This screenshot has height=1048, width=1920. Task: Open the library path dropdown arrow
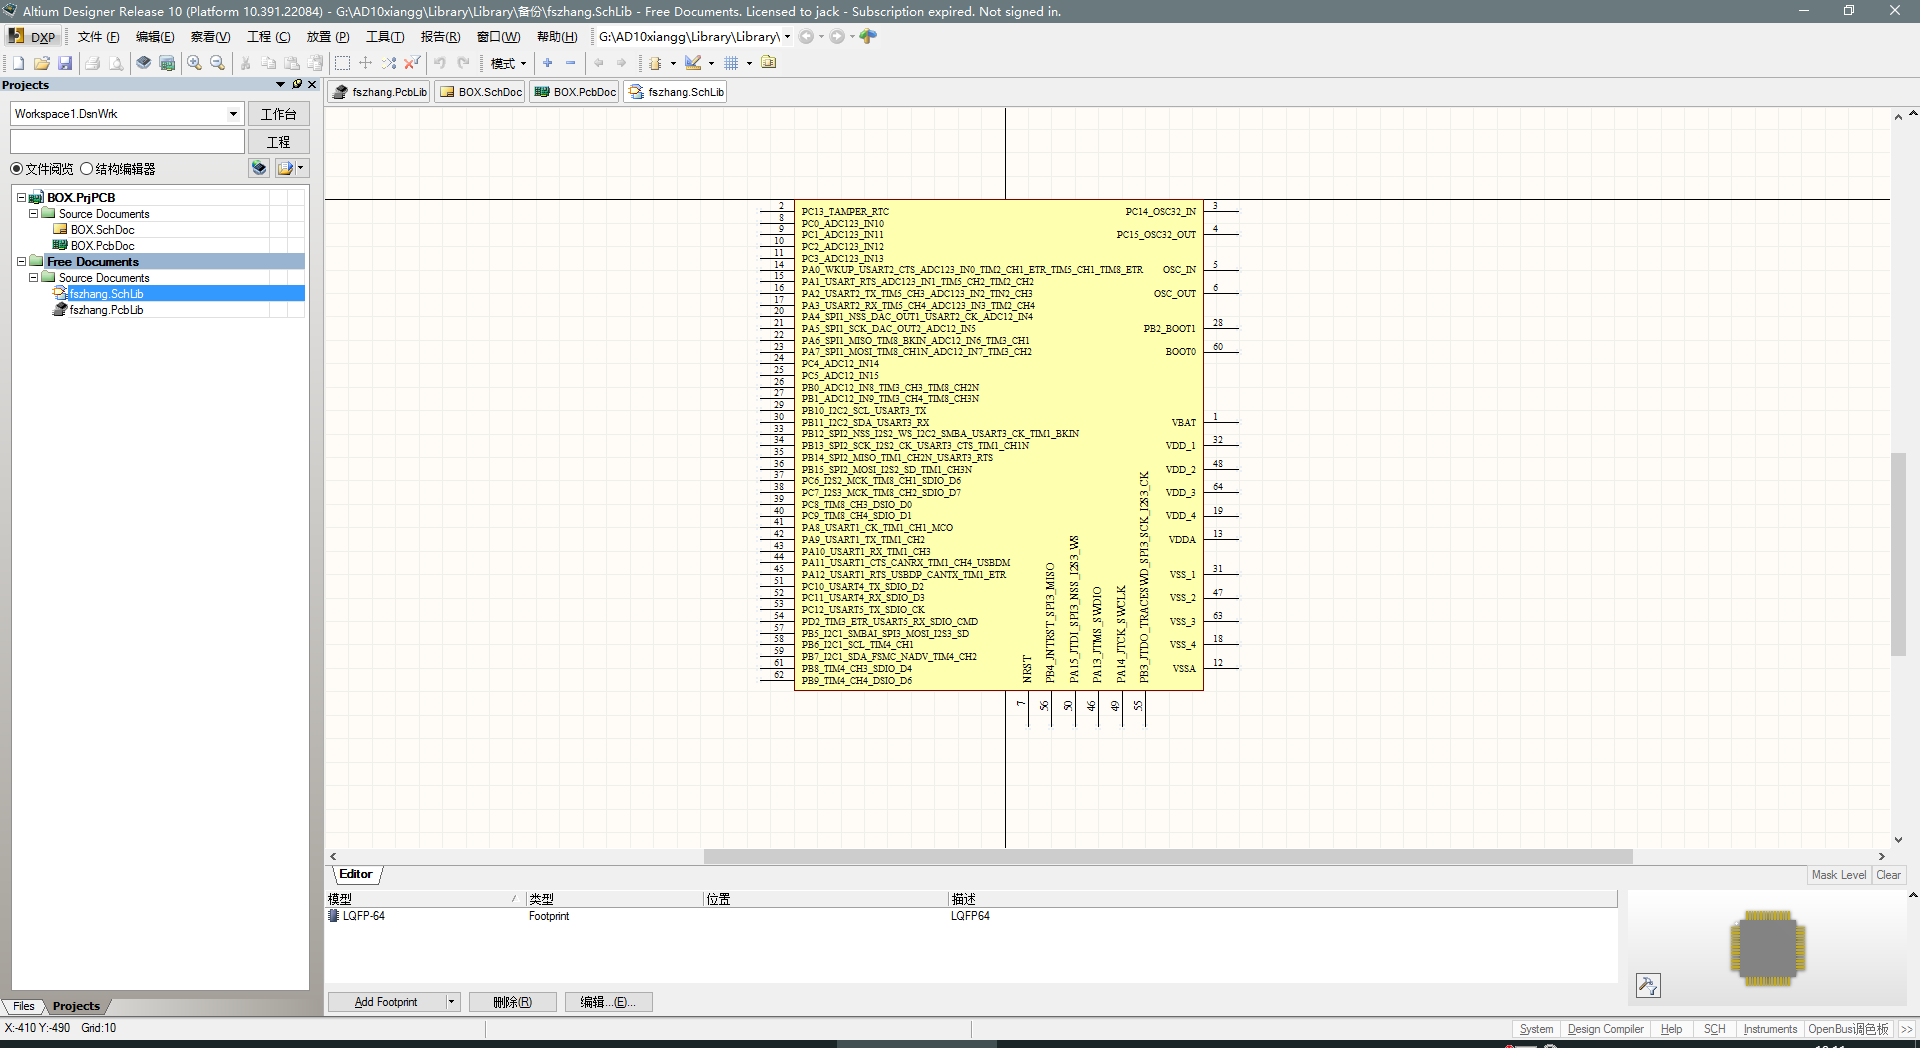(x=788, y=37)
